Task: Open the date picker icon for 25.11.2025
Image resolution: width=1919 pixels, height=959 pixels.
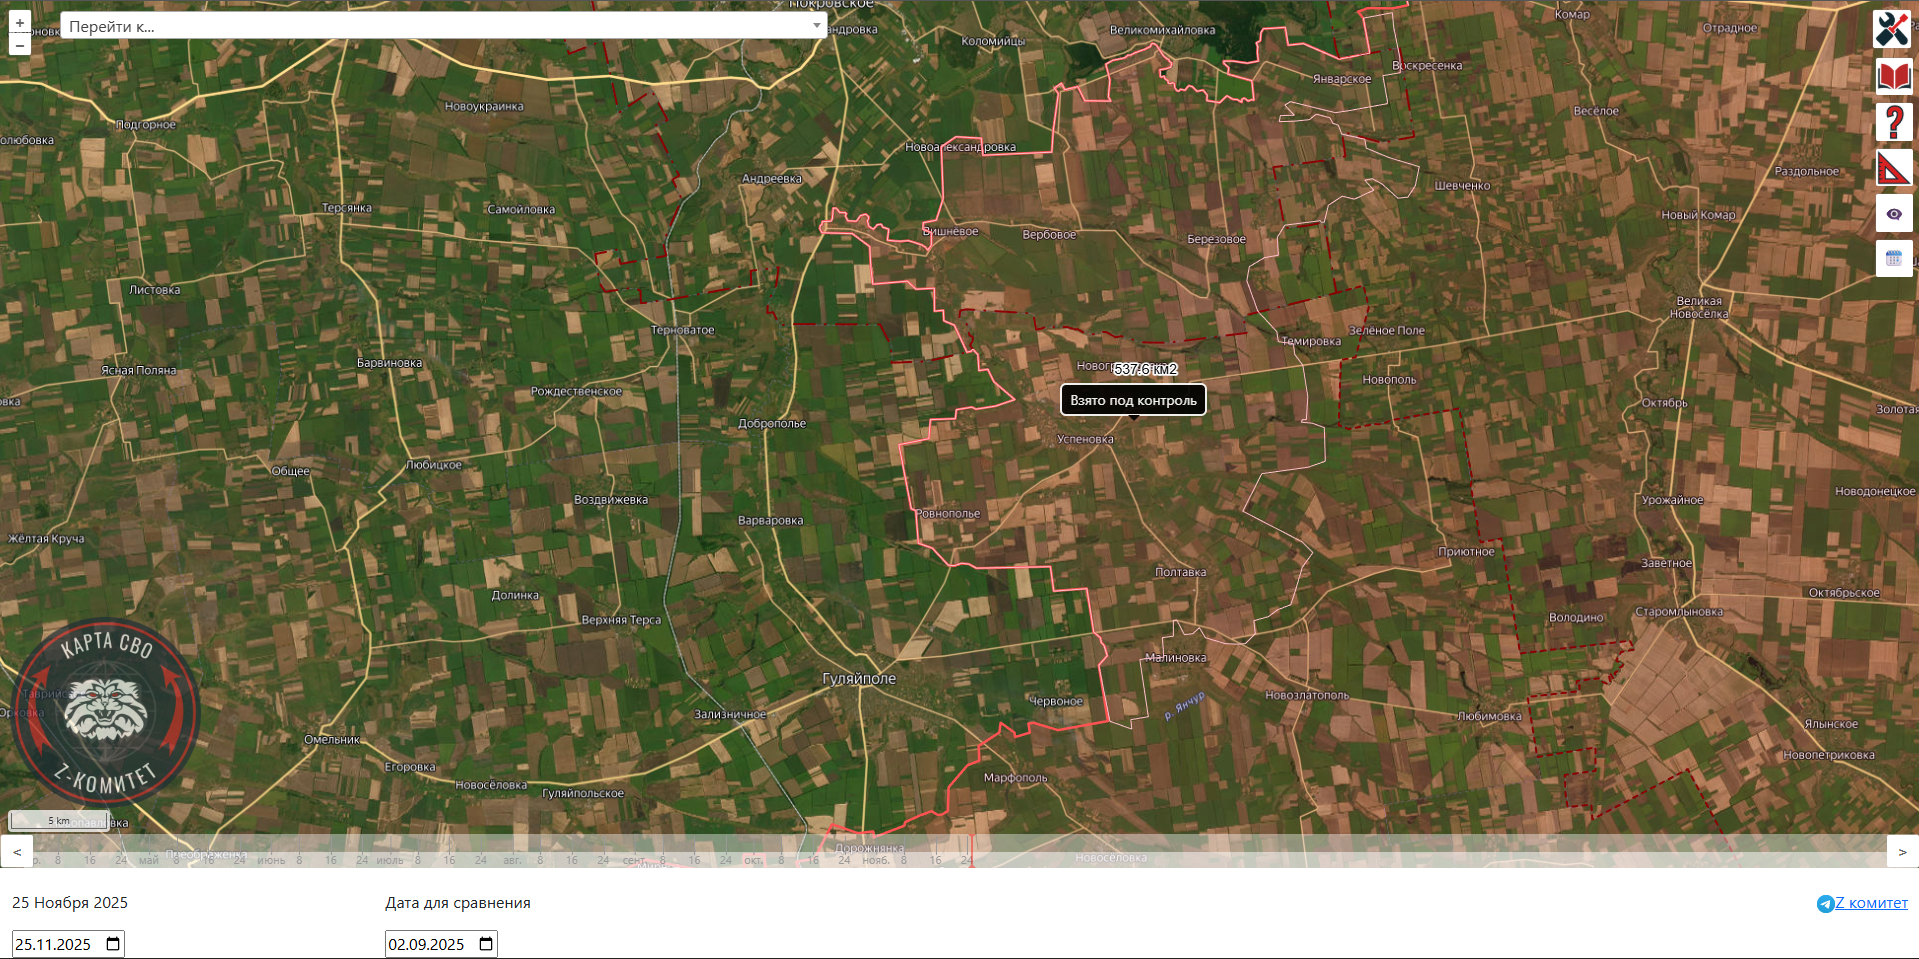Action: 113,944
